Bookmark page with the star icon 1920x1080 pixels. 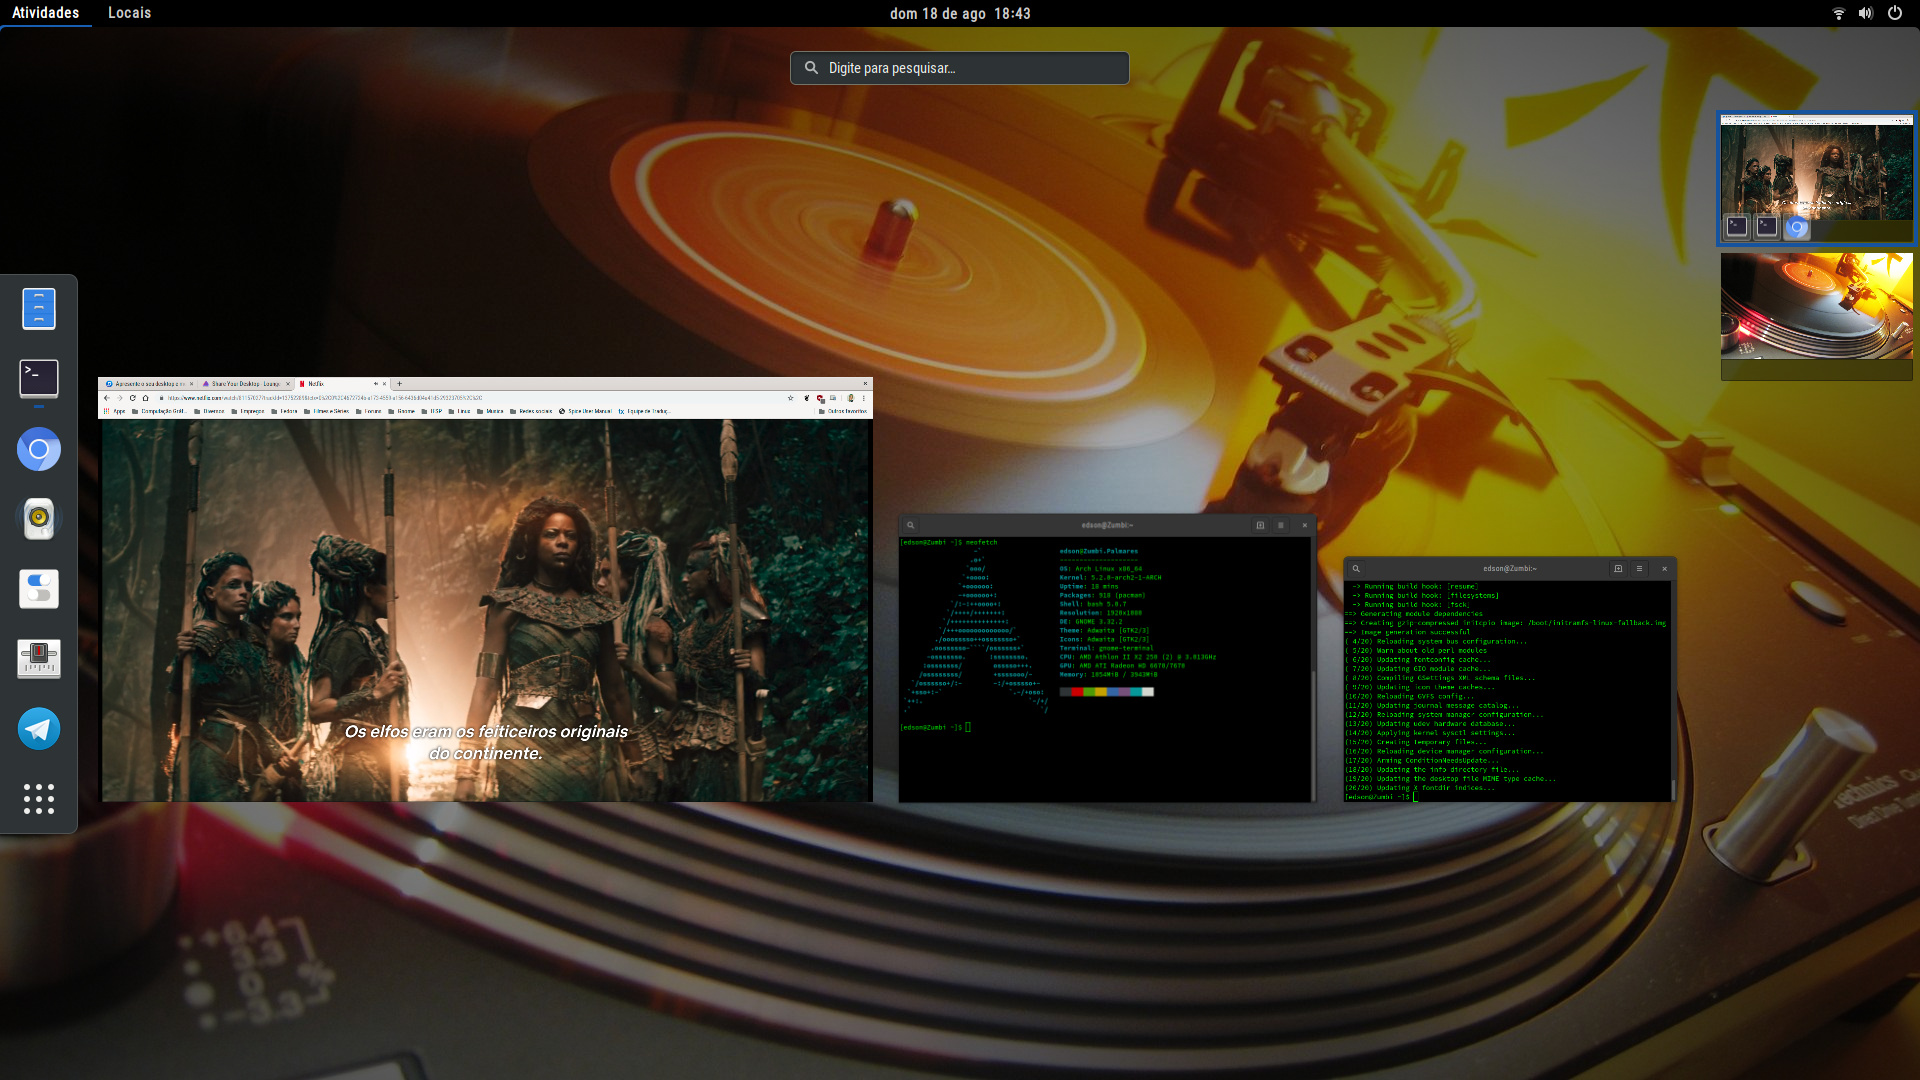pyautogui.click(x=790, y=398)
